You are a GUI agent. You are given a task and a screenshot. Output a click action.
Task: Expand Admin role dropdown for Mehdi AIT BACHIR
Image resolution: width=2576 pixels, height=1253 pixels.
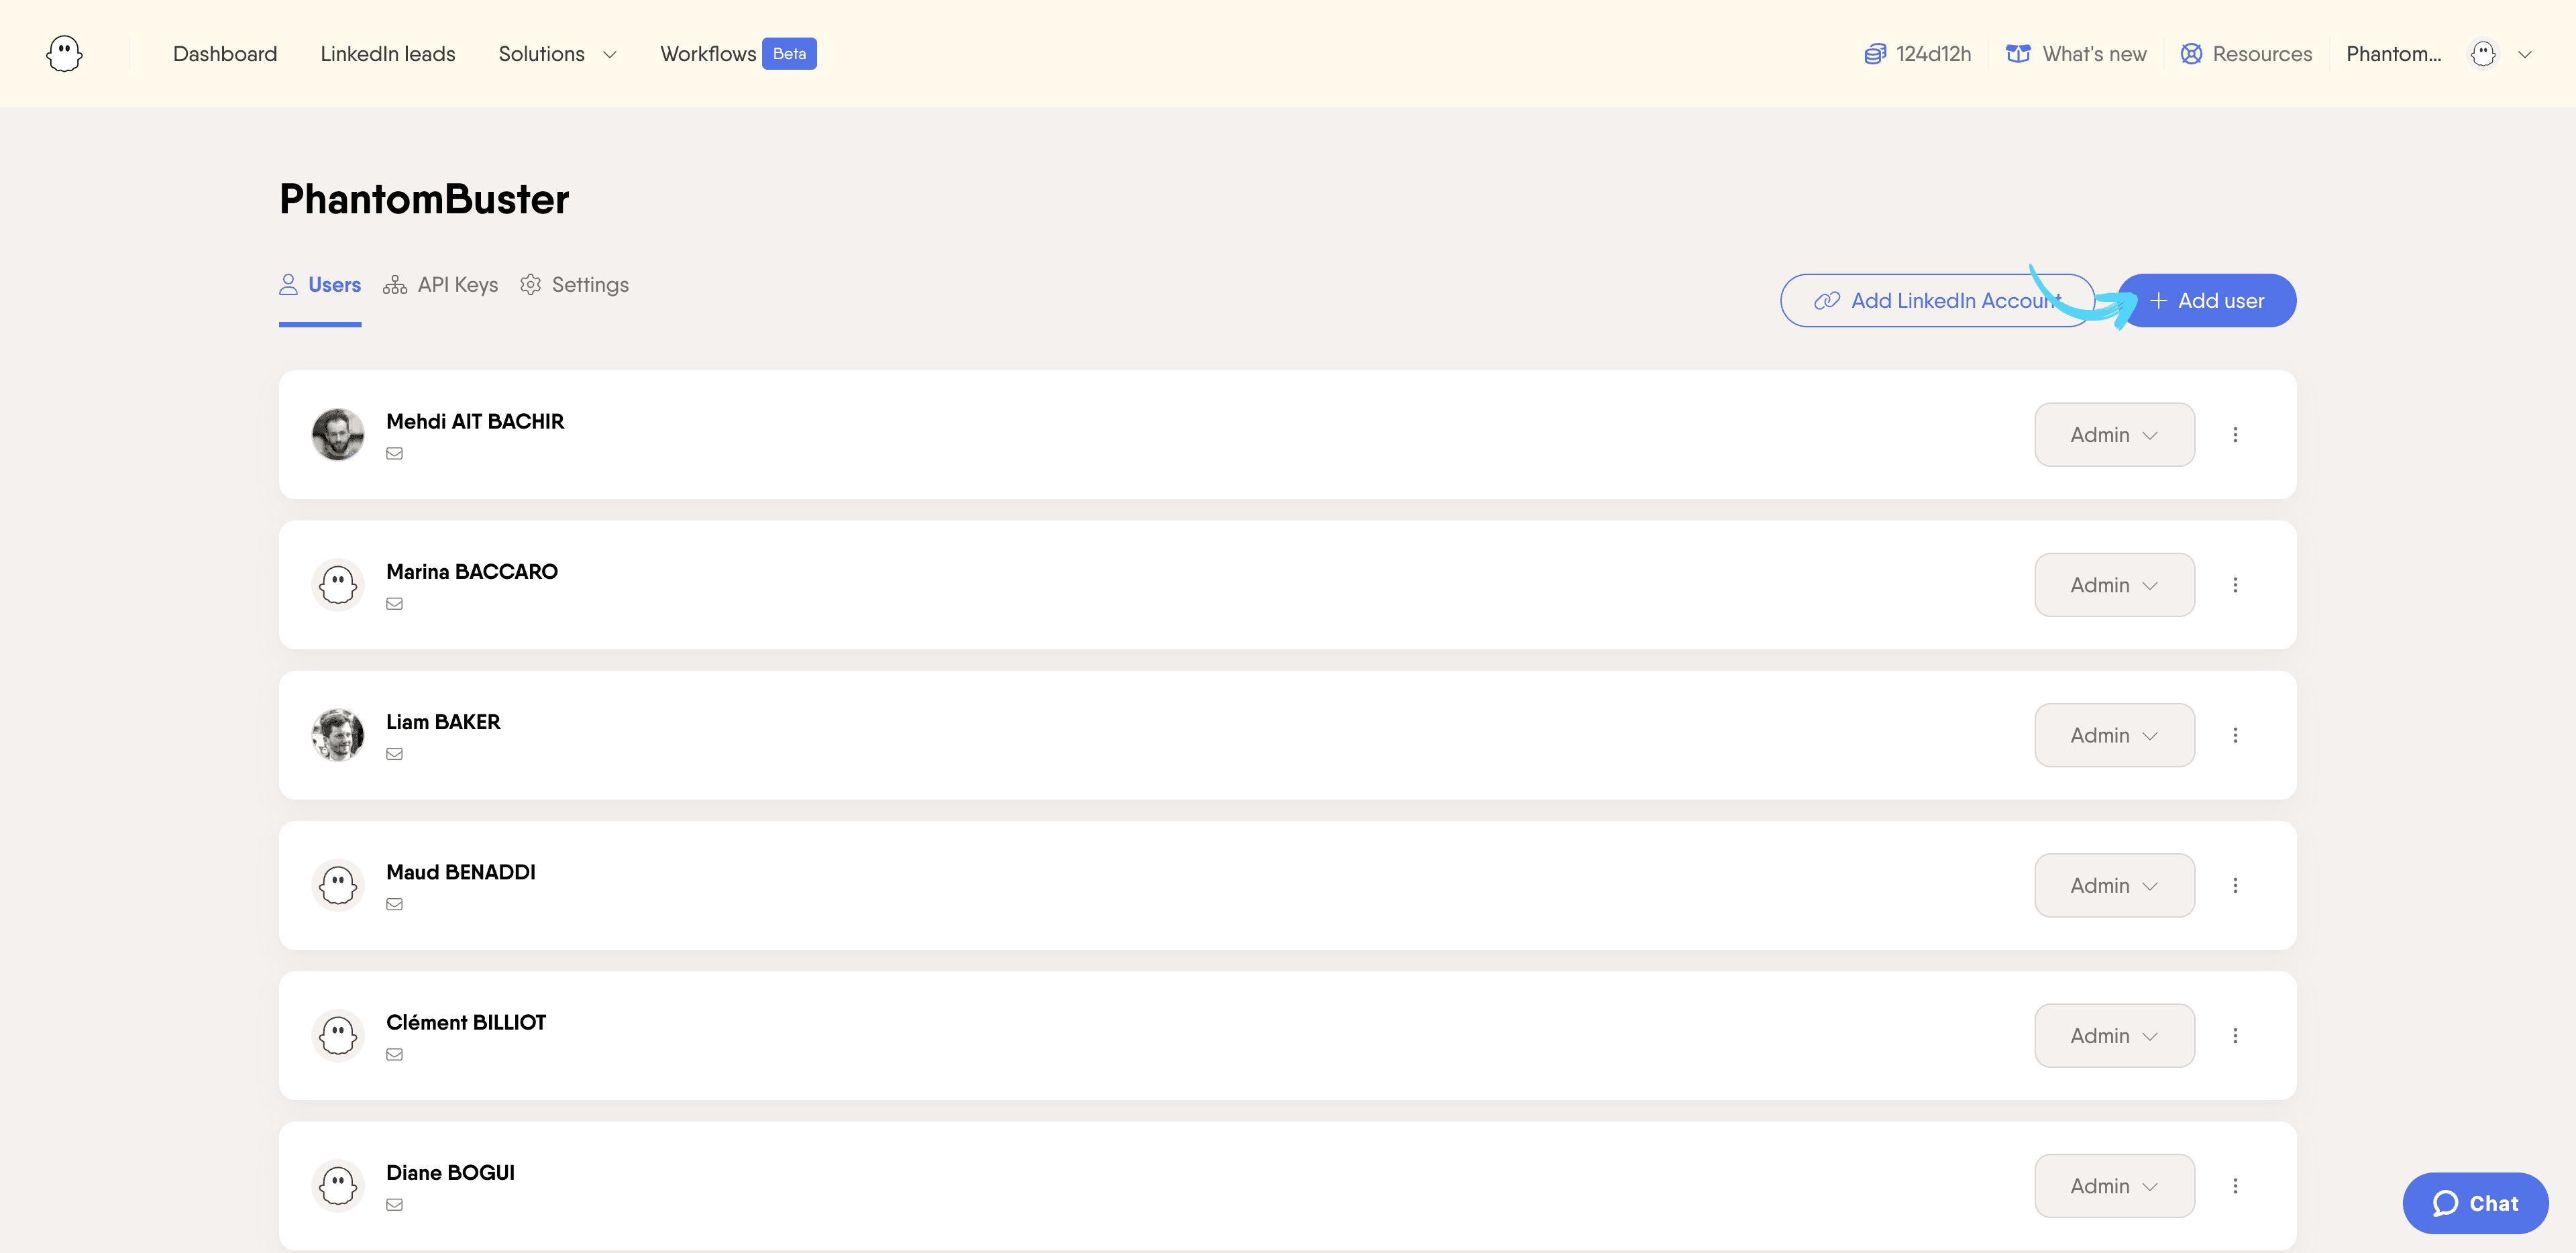(2114, 435)
